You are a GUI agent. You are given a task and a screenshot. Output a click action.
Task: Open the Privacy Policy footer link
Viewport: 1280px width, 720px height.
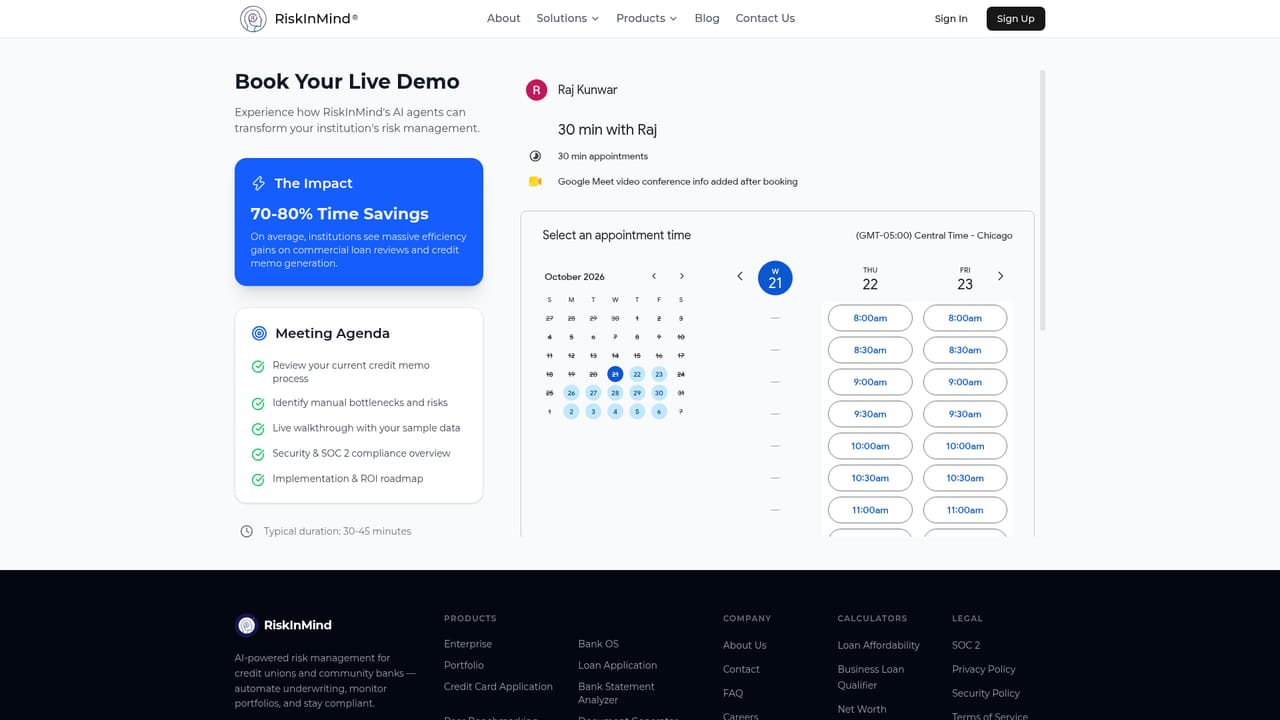point(984,669)
